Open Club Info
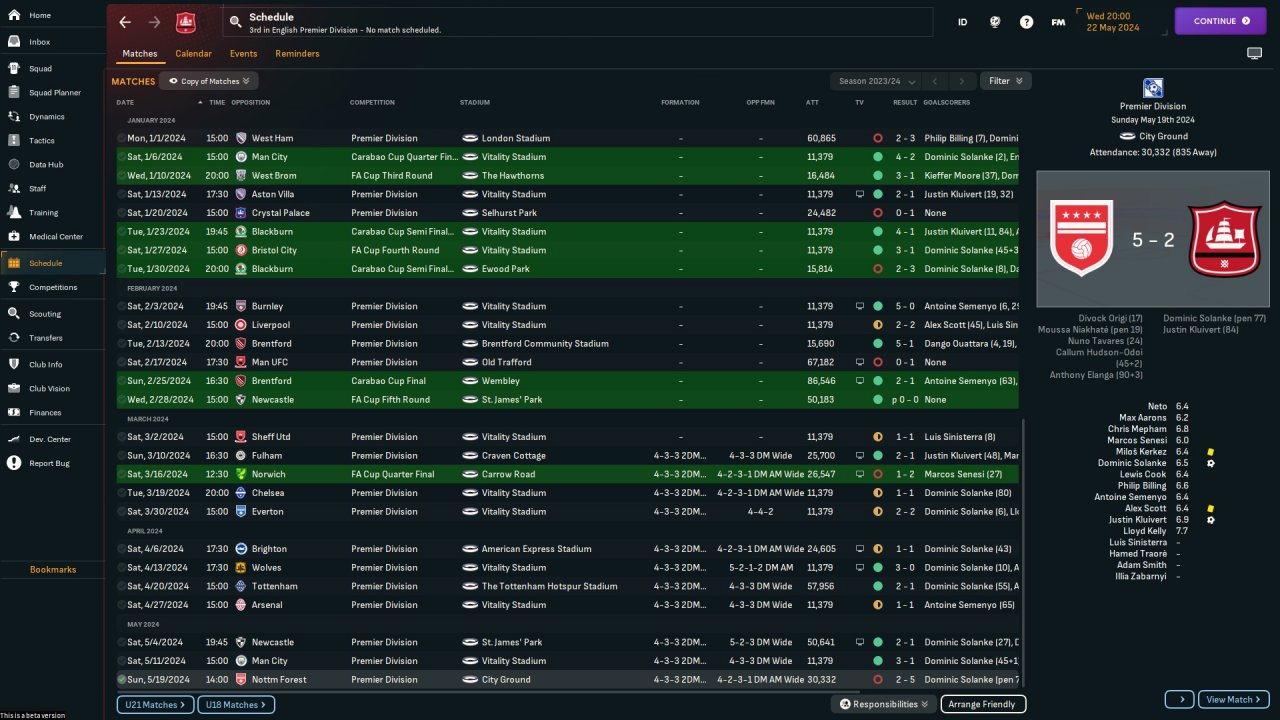The height and width of the screenshot is (720, 1280). click(52, 364)
